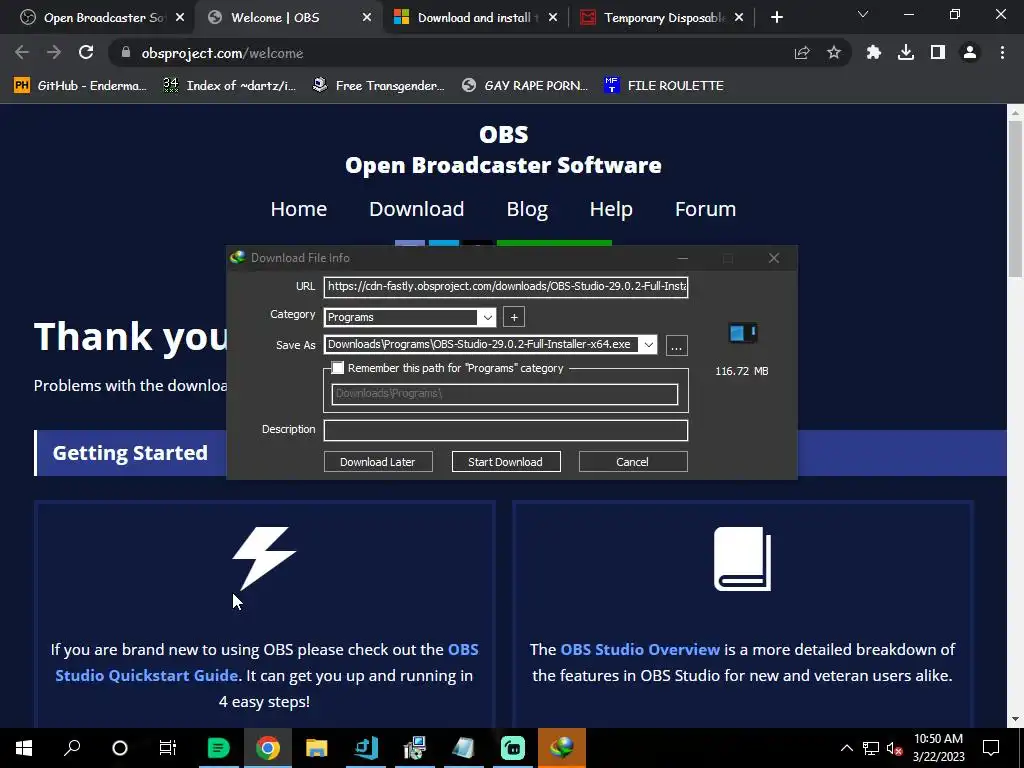The image size is (1024, 768).
Task: Open the GitHub - Enderma bookmark
Action: coord(80,86)
